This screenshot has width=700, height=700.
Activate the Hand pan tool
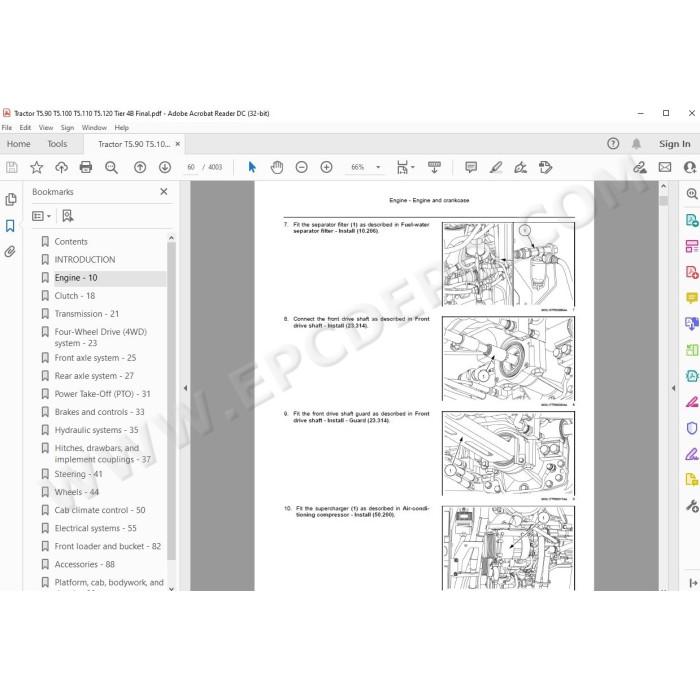coord(277,167)
